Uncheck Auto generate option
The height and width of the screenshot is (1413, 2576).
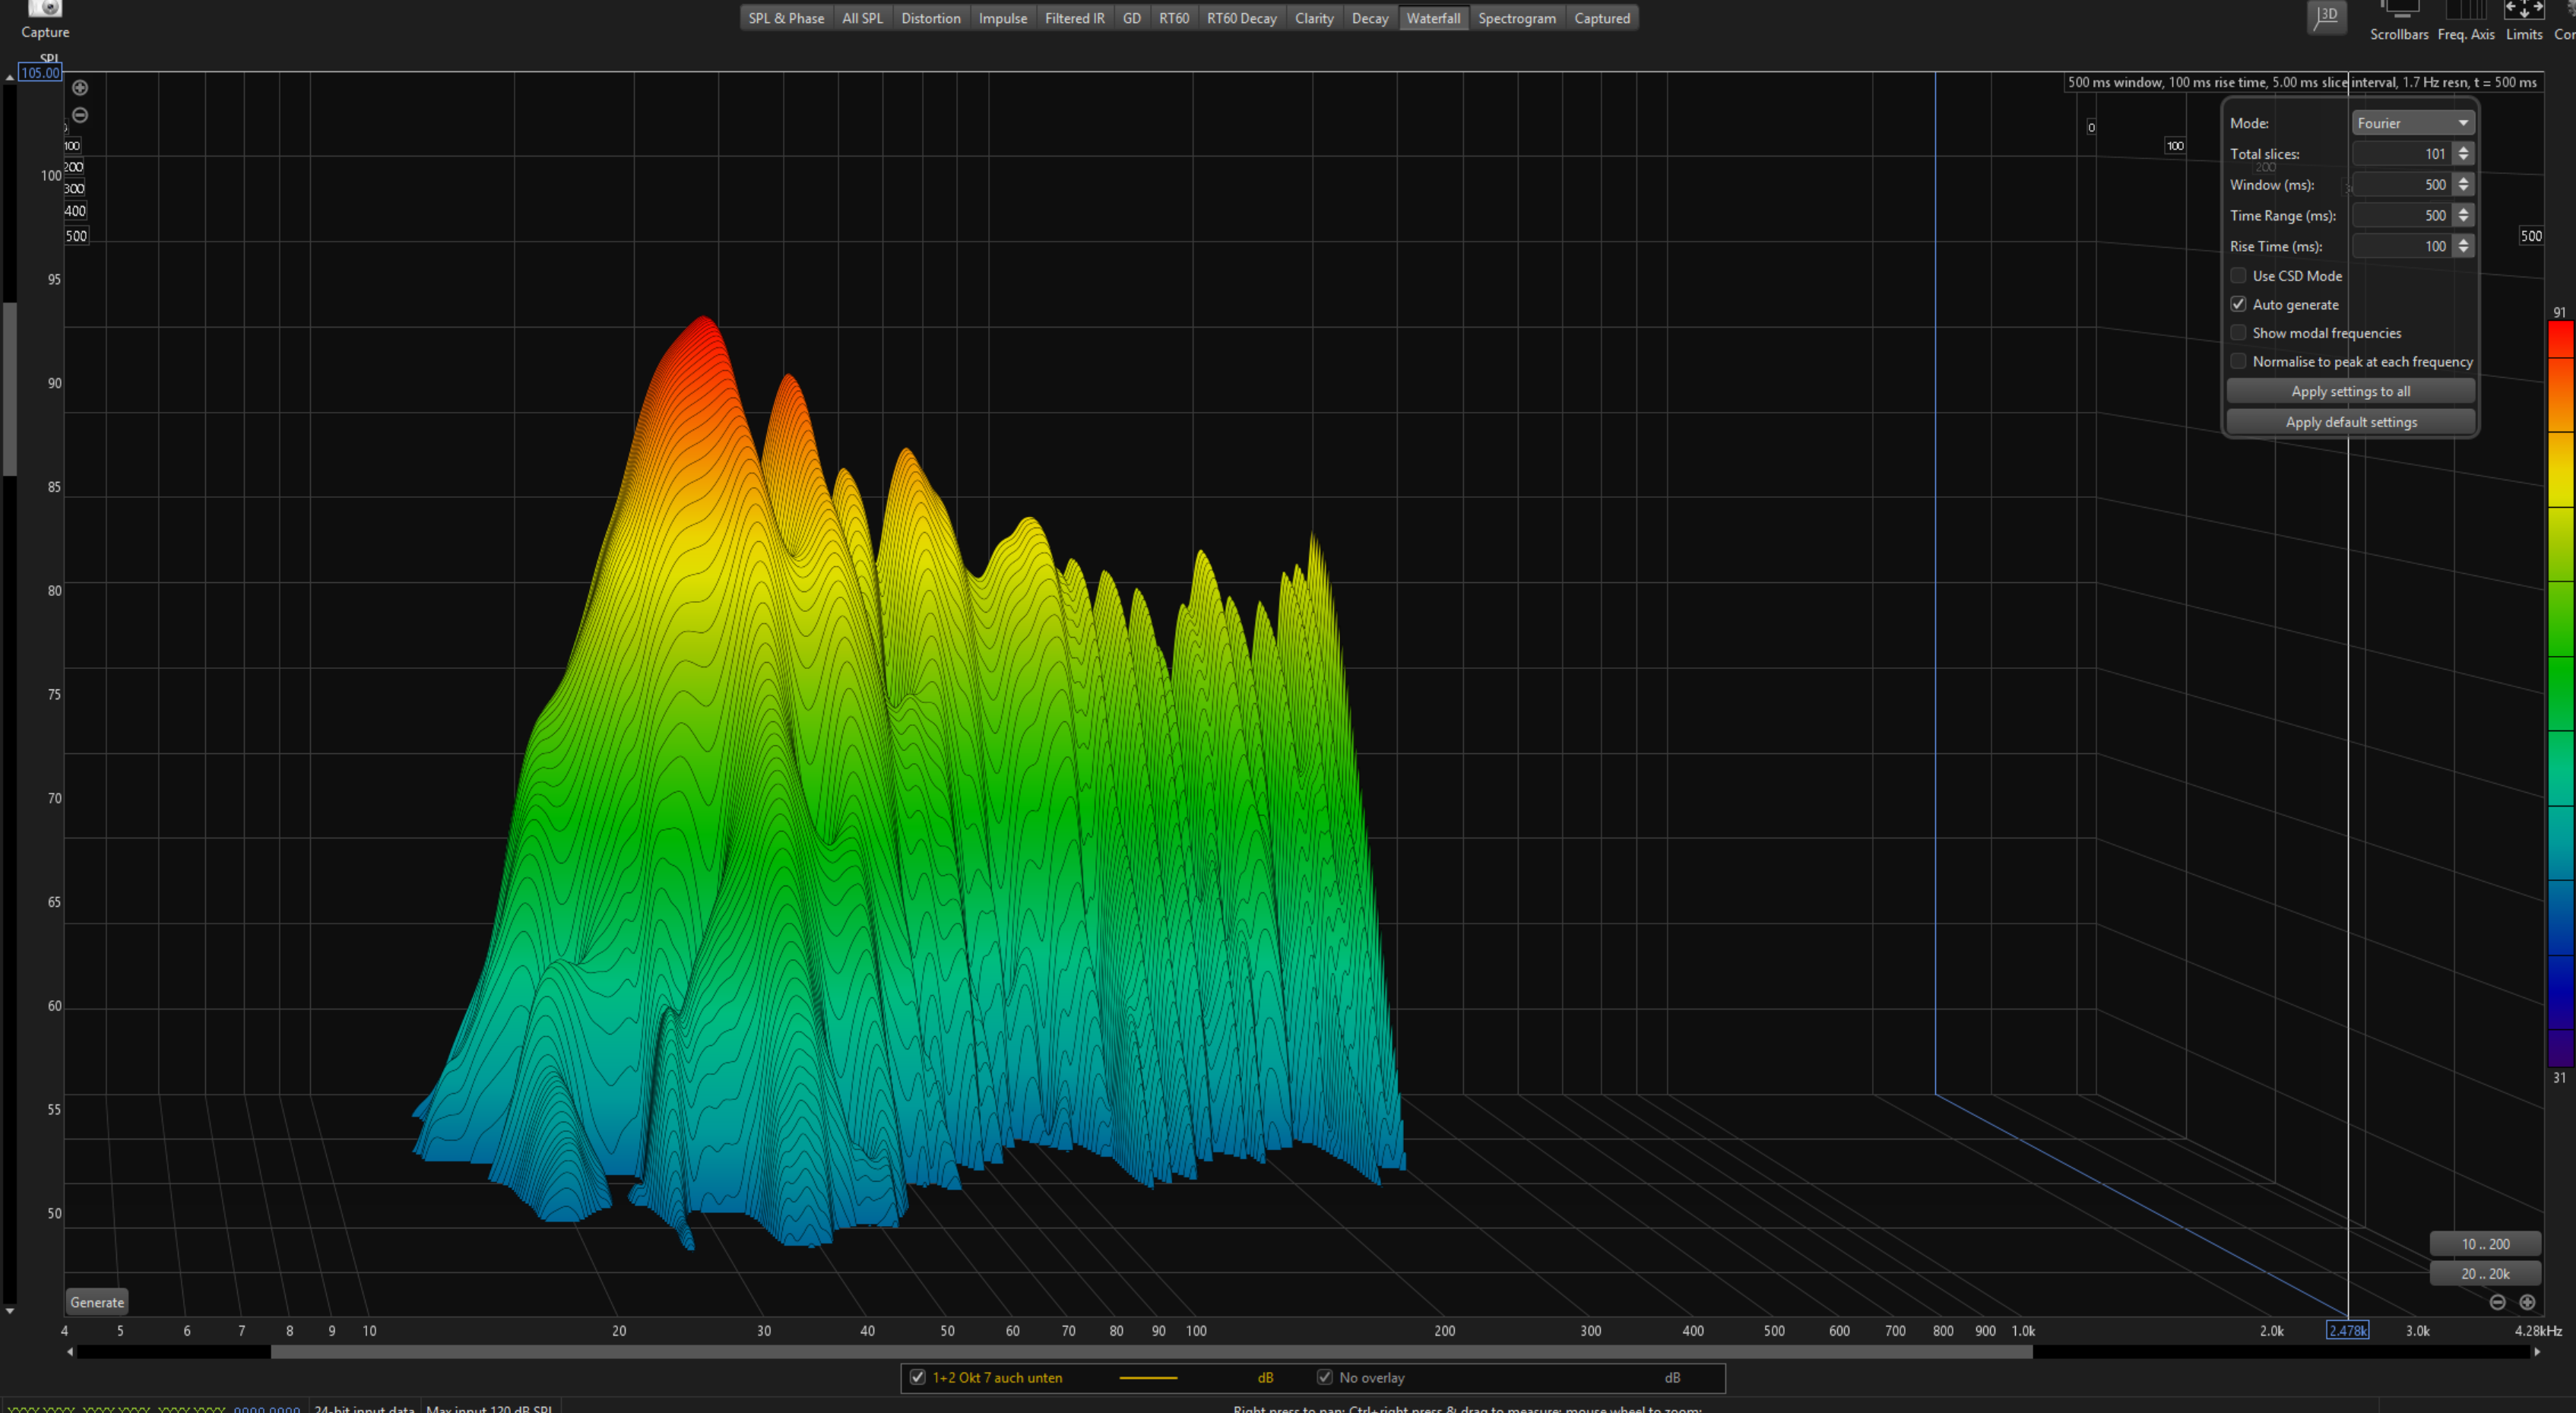2238,305
